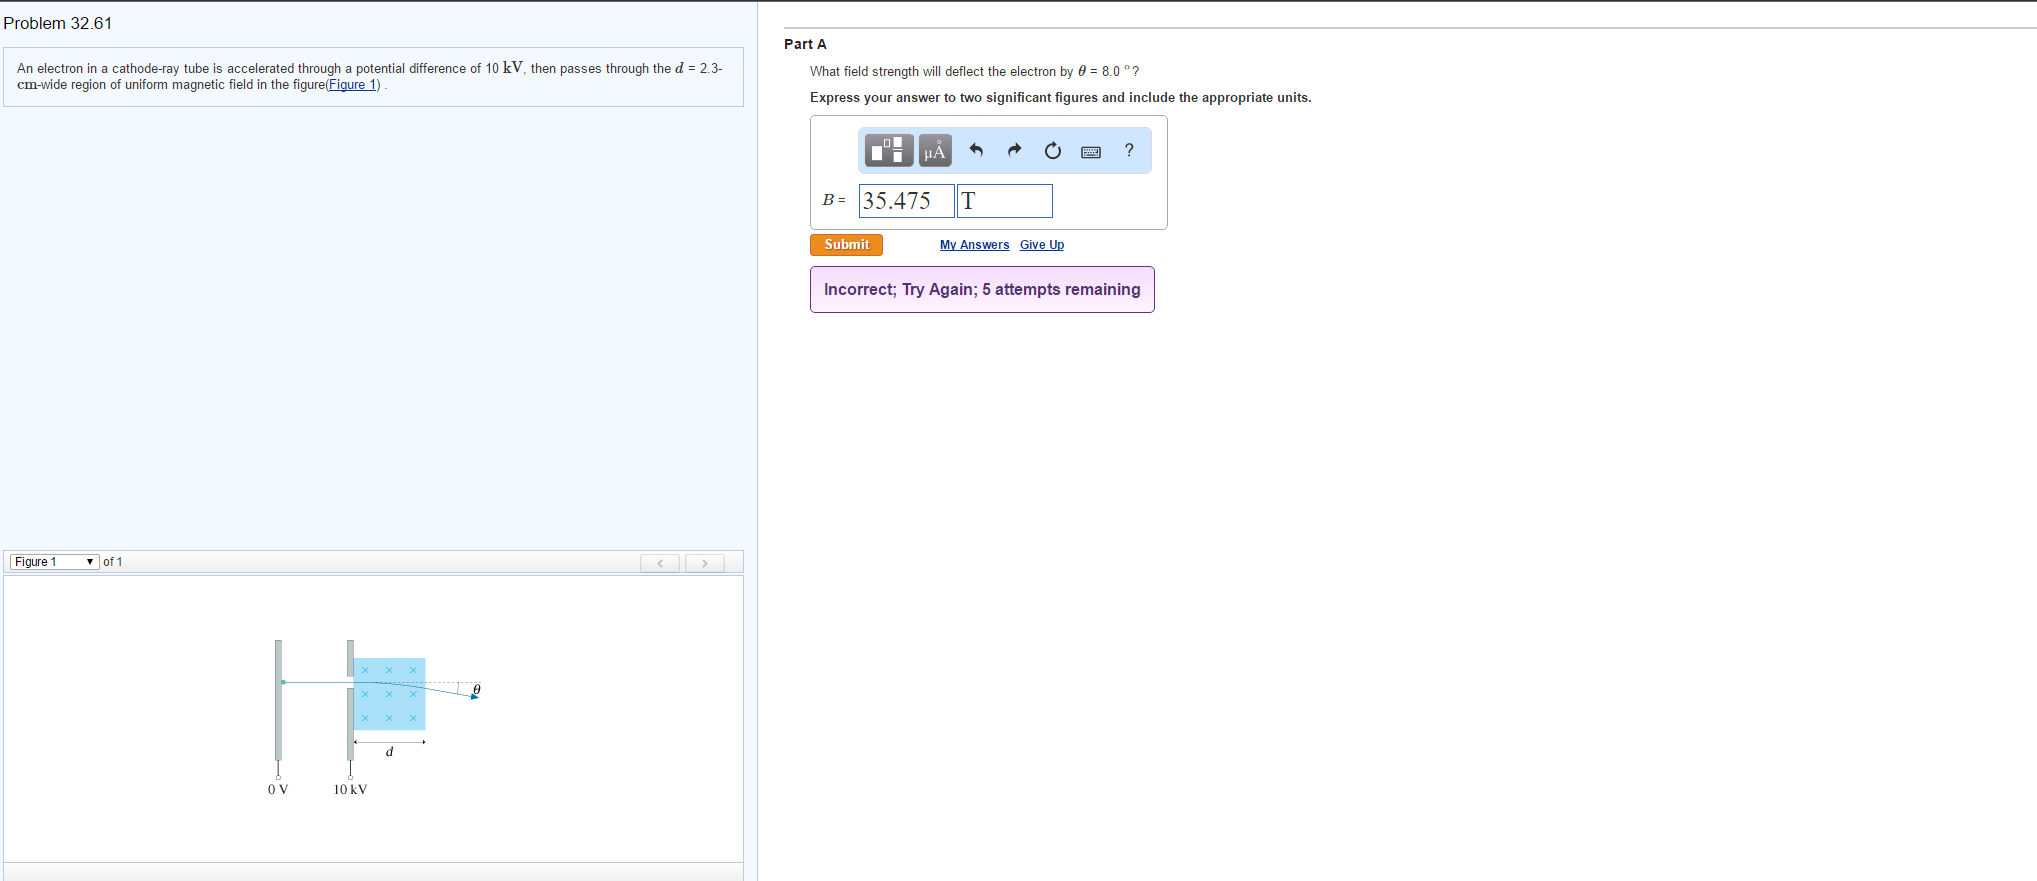Reset the answer with the circular arrow
Viewport: 2037px width, 881px height.
coord(1052,151)
